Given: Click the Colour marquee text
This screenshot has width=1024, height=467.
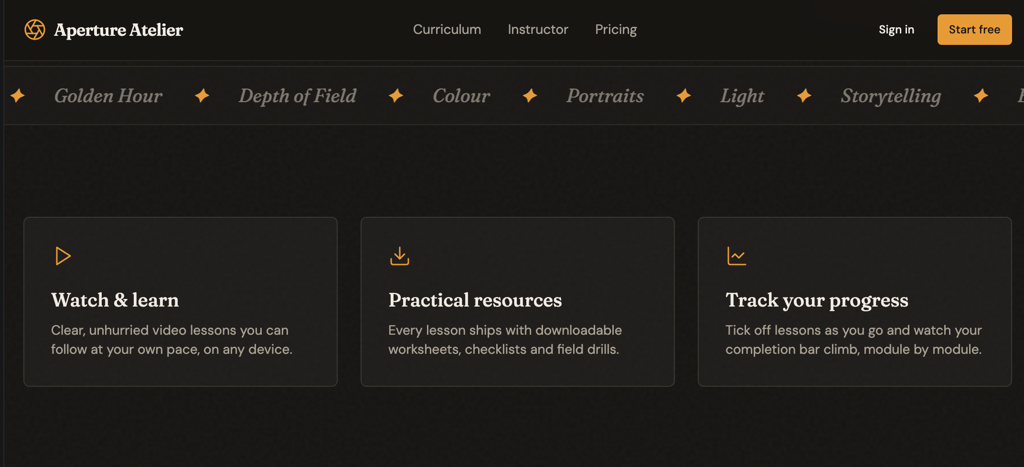Looking at the screenshot, I should (461, 96).
